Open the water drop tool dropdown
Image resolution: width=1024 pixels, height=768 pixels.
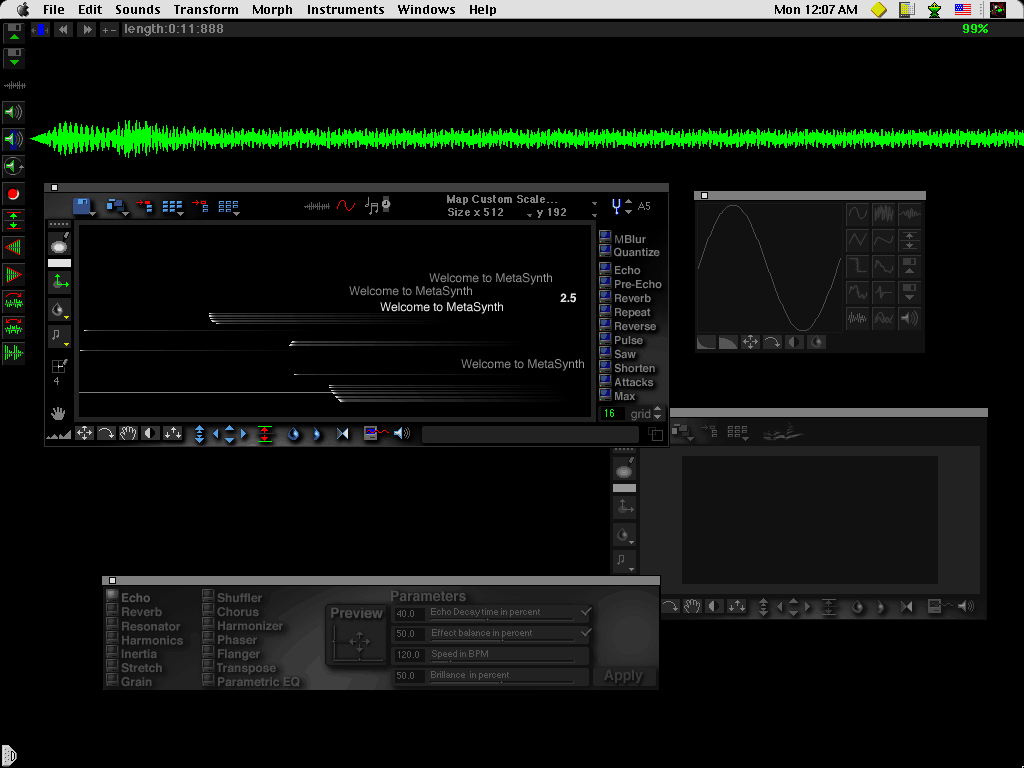(x=59, y=310)
